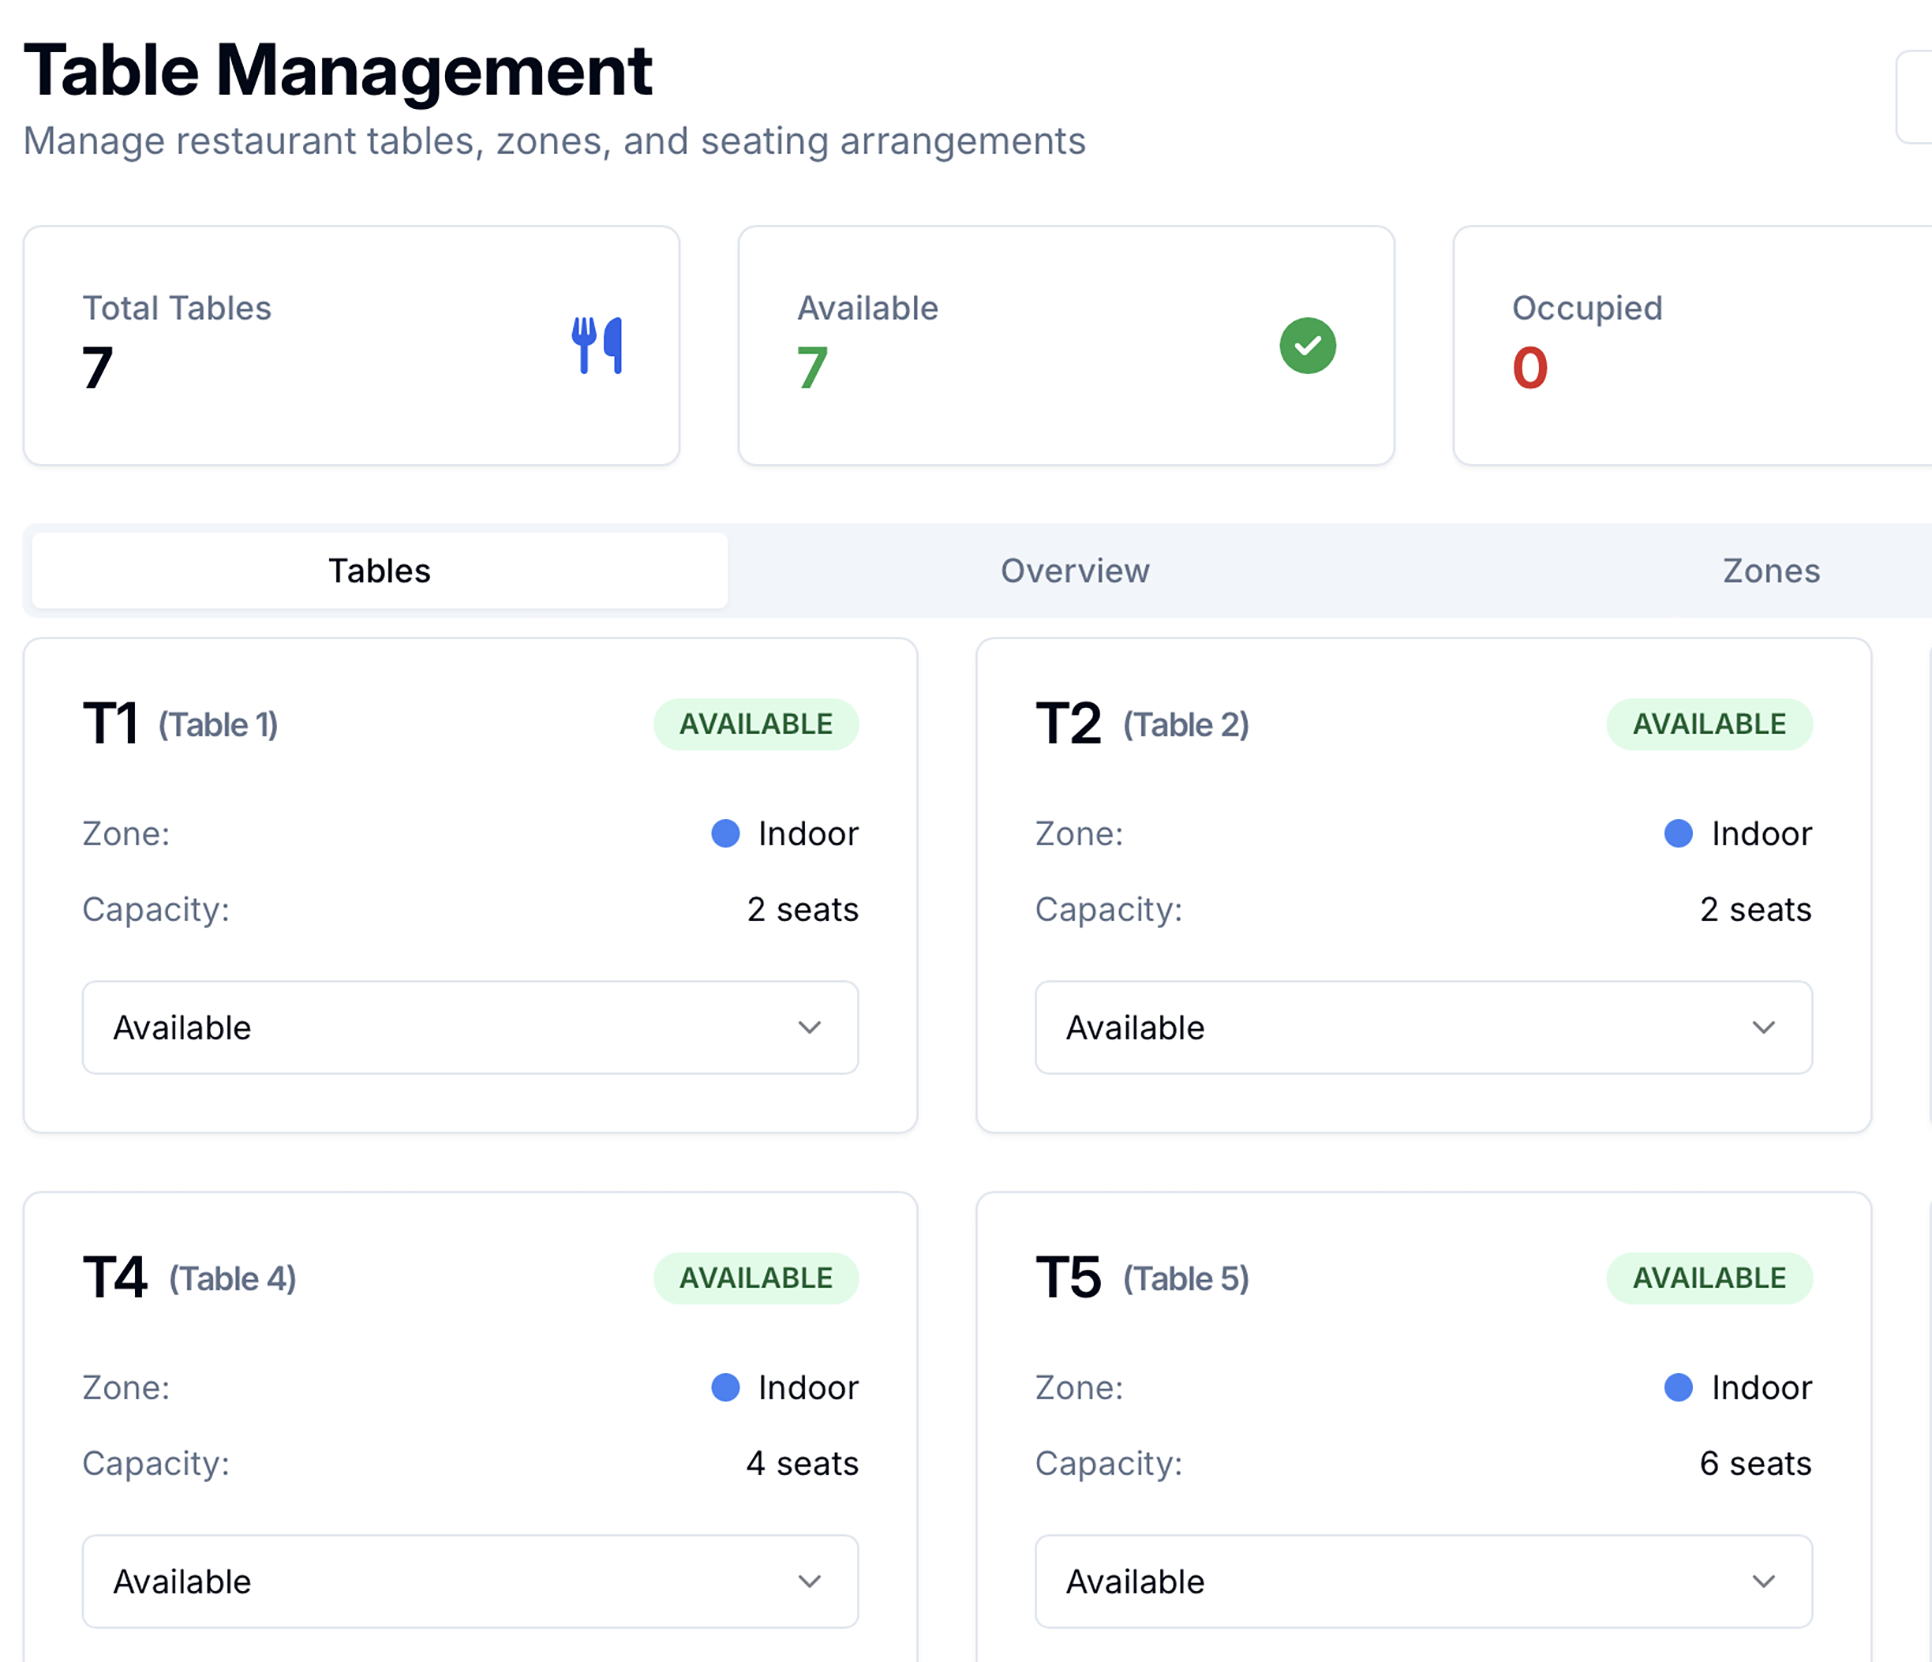Open T1 status dropdown
Screen dimensions: 1932x1662
pos(470,1027)
